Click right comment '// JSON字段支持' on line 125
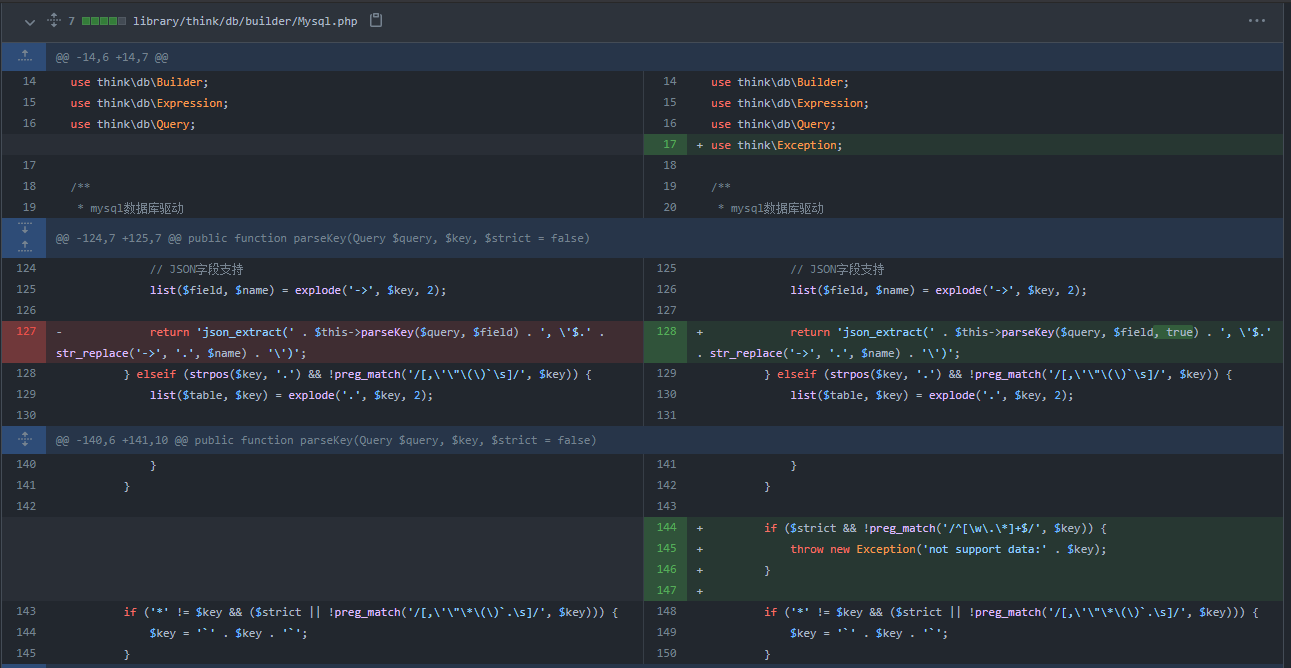Screen dimensions: 1291x668 [x=837, y=269]
